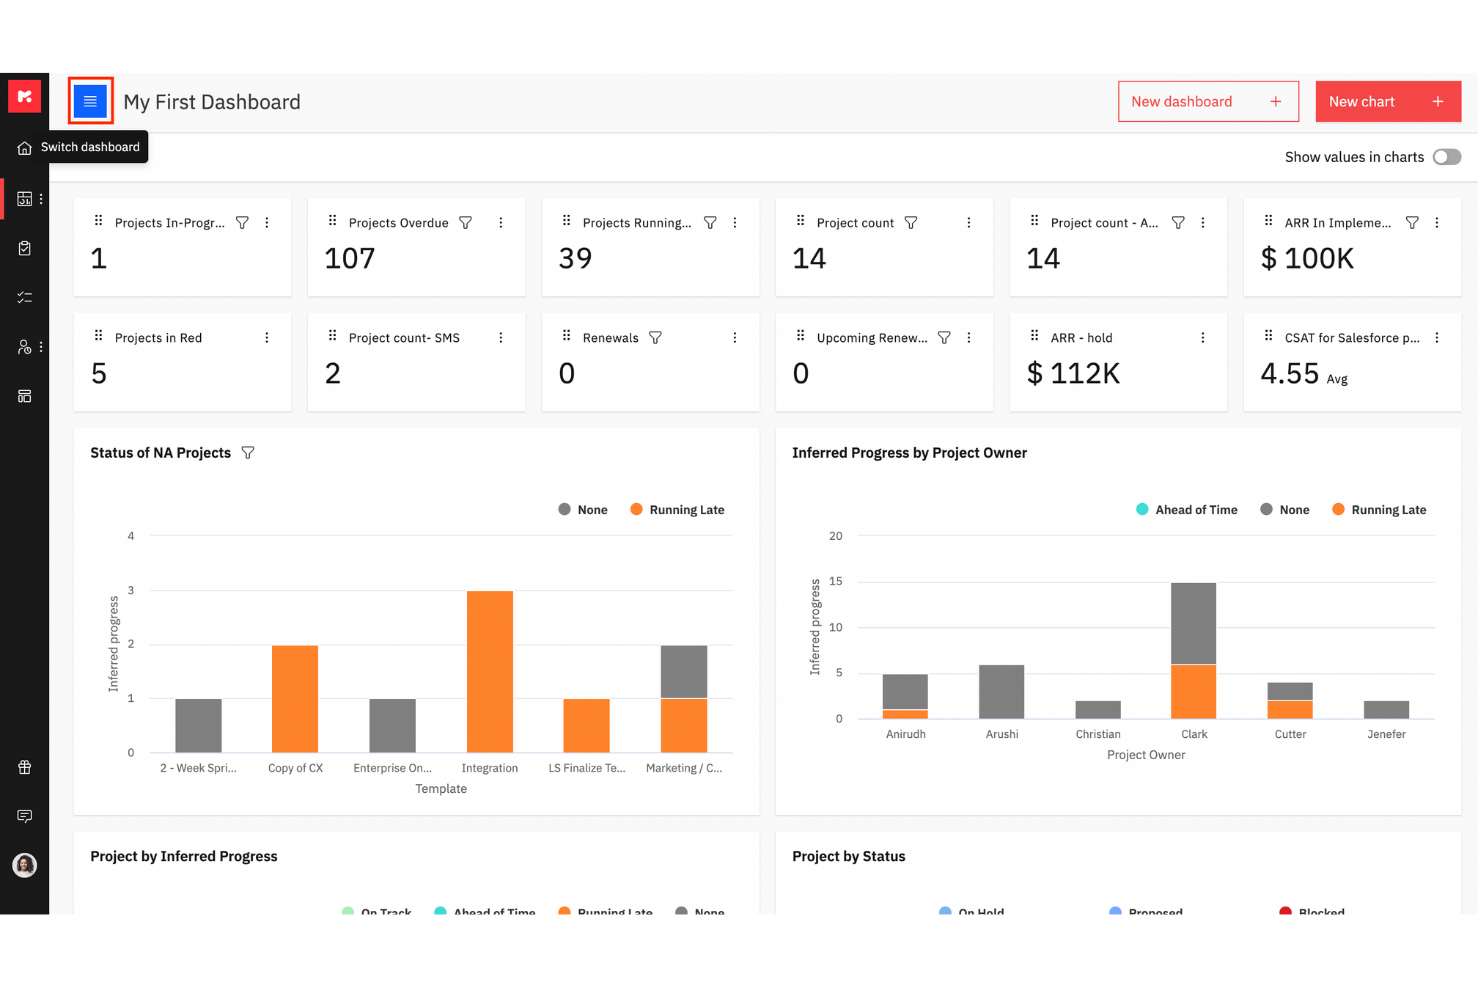
Task: Click the Rocketlane logo icon
Action: (24, 97)
